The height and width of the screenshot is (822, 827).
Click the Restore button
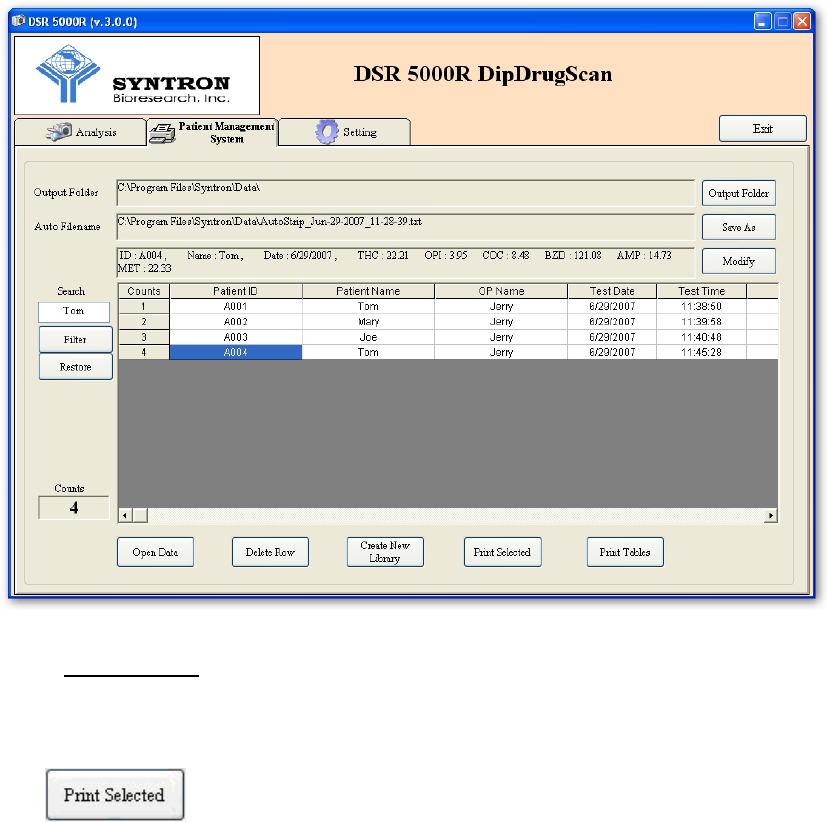click(x=75, y=367)
